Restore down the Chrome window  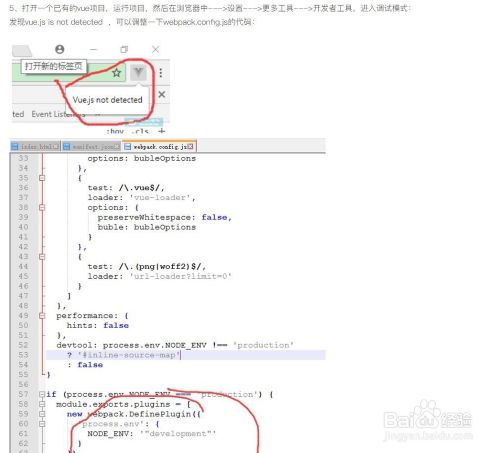(x=124, y=49)
